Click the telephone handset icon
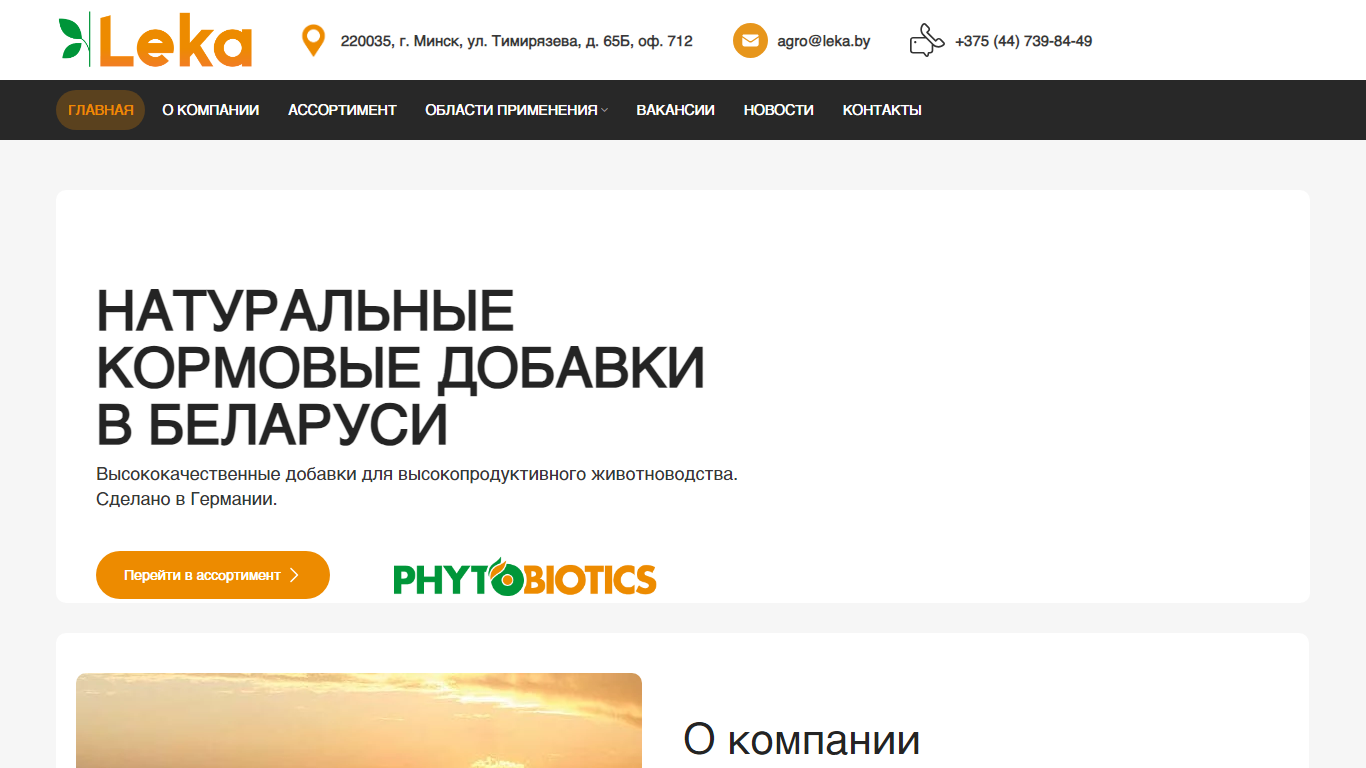1366x768 pixels. point(927,40)
